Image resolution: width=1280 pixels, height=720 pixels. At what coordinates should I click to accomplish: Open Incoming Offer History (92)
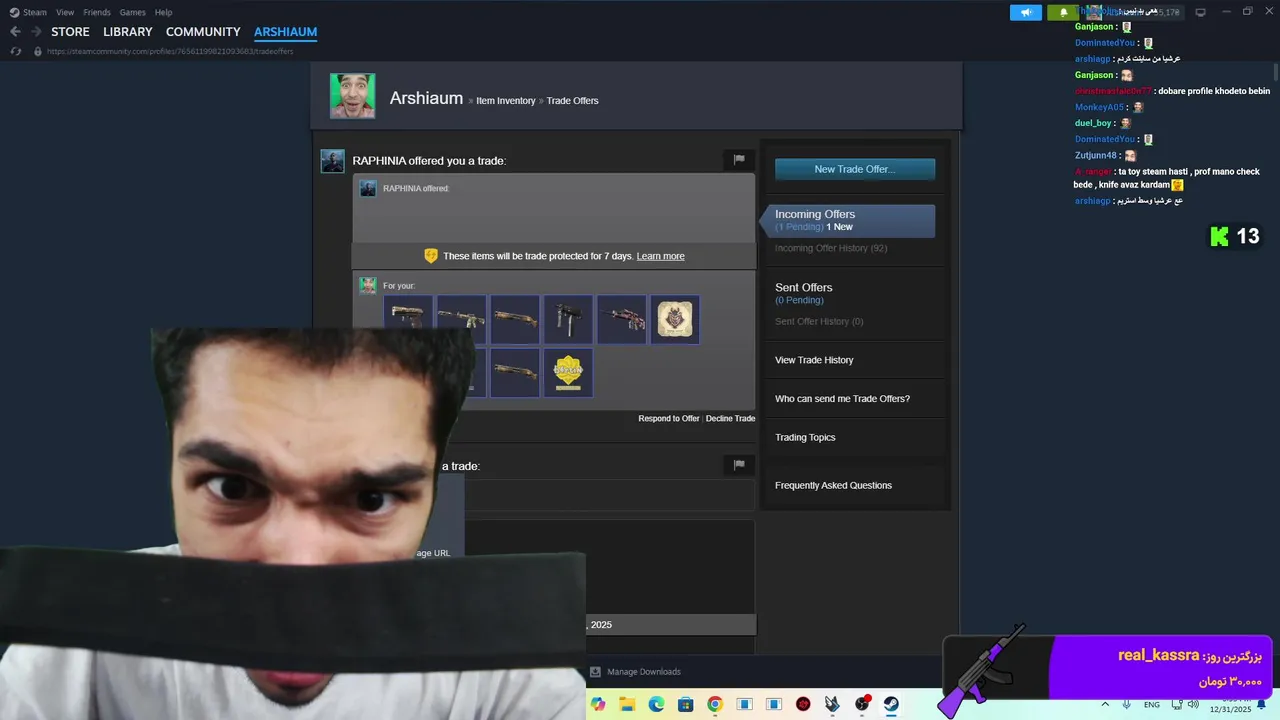pyautogui.click(x=831, y=248)
